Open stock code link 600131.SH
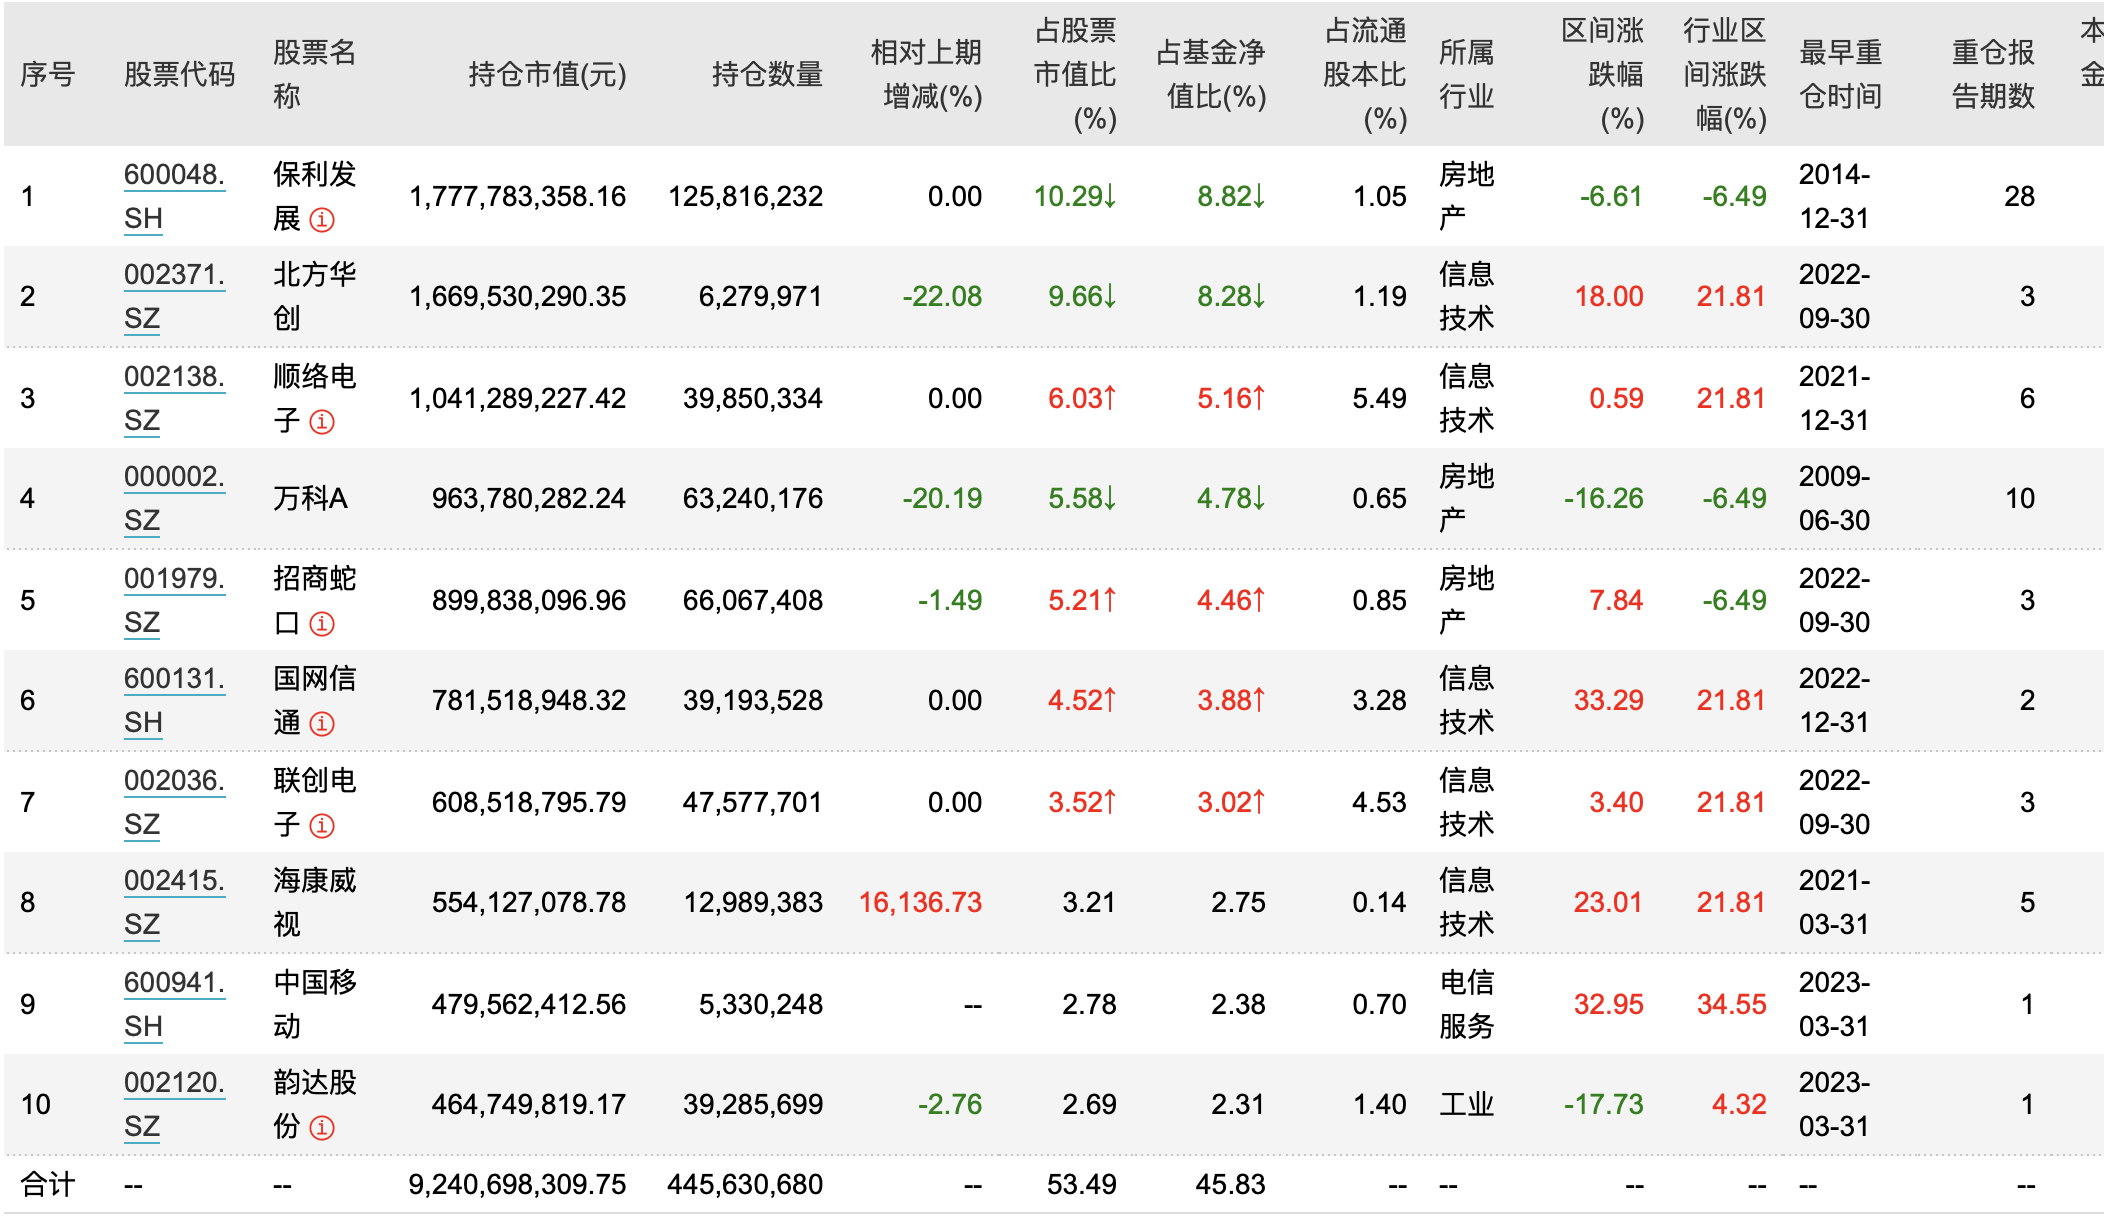Image resolution: width=2104 pixels, height=1222 pixels. point(174,700)
